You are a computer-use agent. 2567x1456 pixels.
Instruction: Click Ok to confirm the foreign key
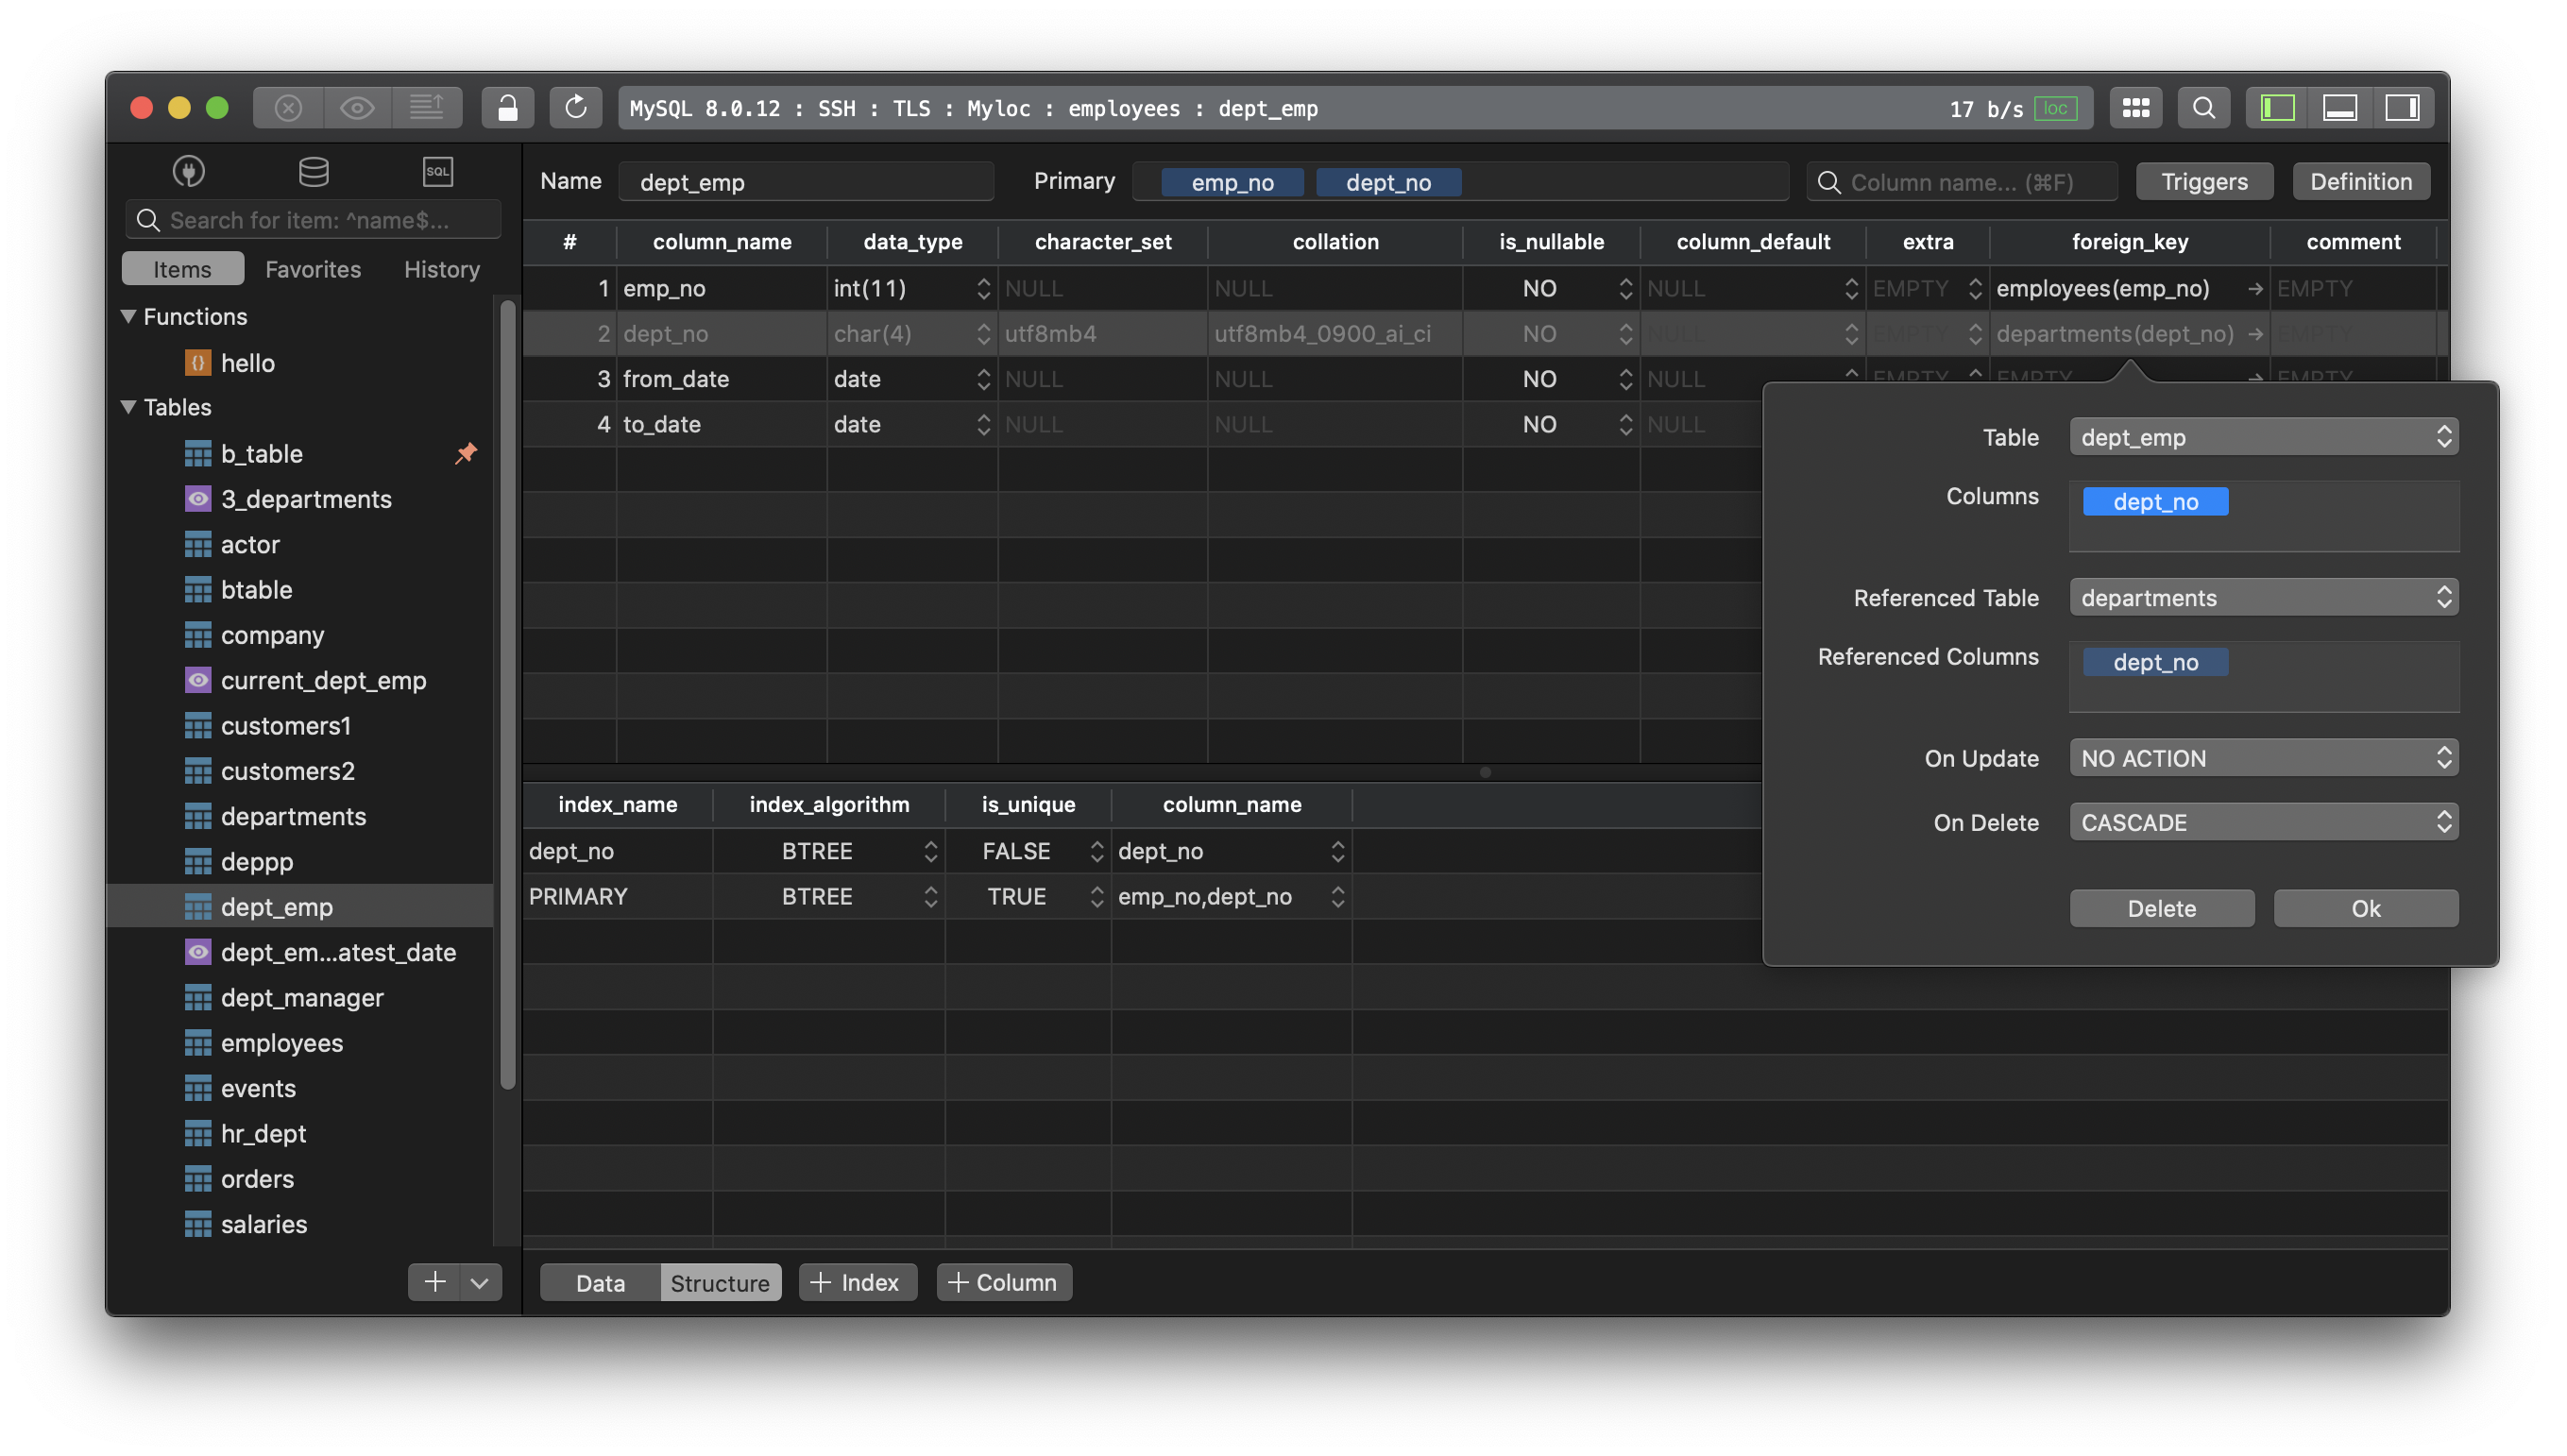[2365, 907]
